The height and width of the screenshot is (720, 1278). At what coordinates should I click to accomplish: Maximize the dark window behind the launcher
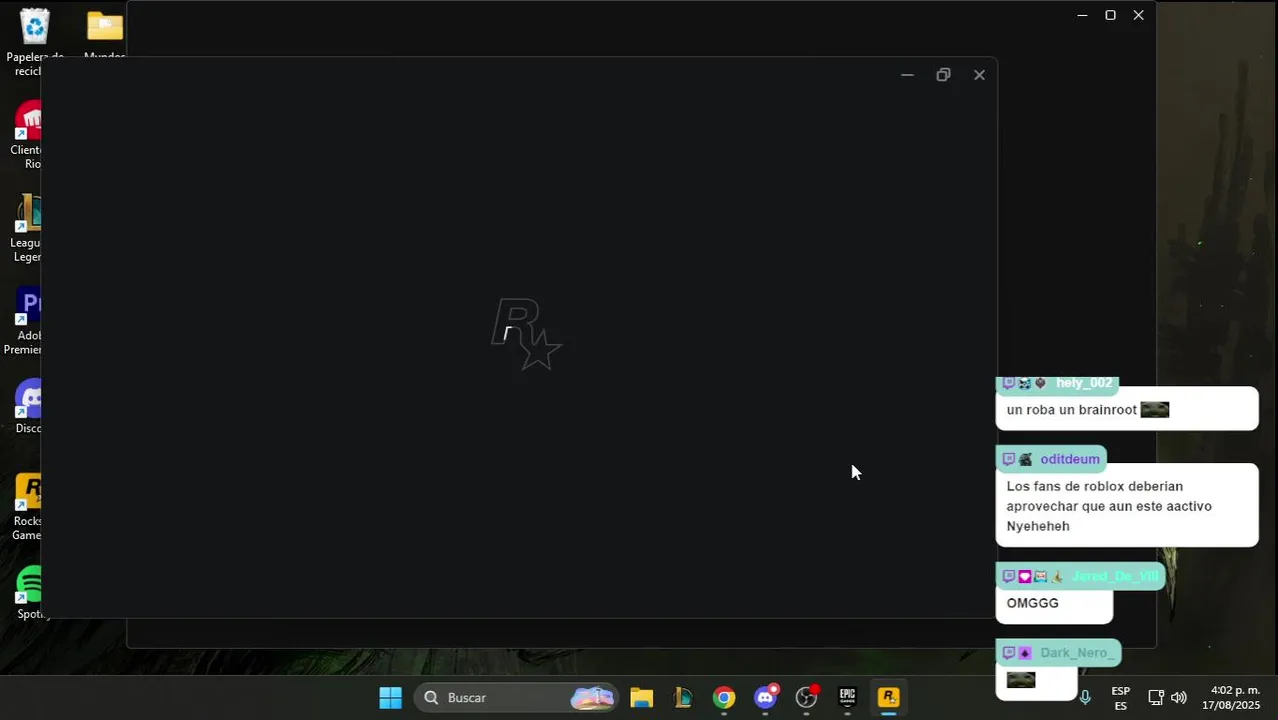1110,15
